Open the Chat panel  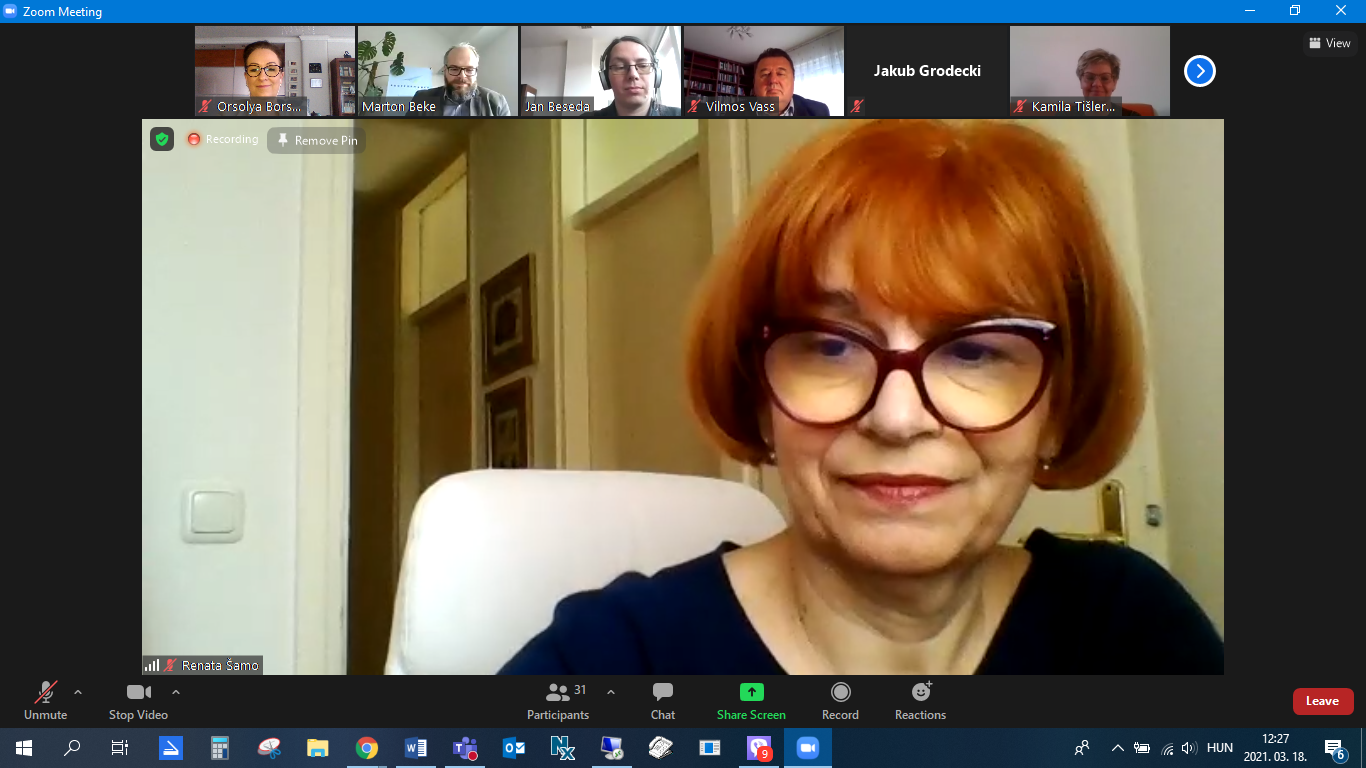tap(662, 700)
